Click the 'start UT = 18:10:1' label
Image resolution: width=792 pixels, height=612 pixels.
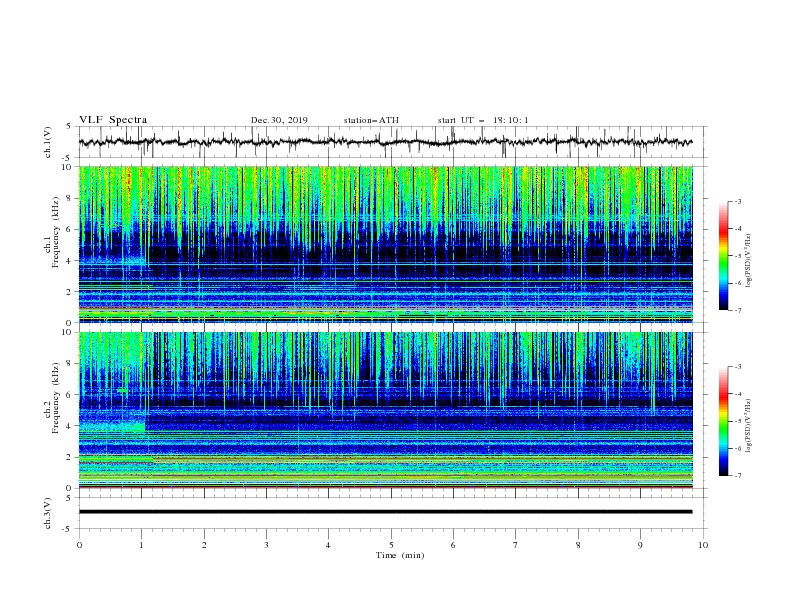pos(483,120)
